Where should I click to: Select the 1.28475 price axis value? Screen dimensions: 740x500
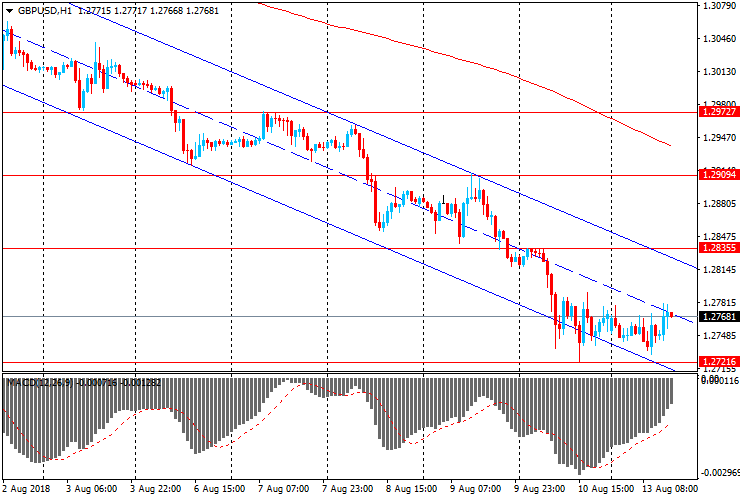(x=719, y=236)
